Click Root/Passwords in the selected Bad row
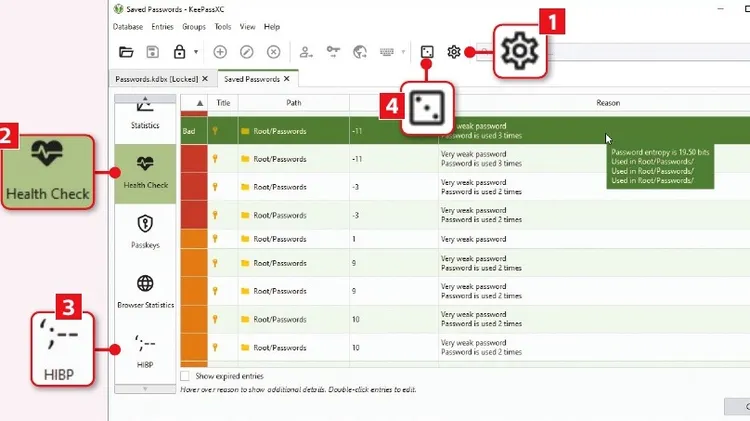Screen dimensions: 750x421 point(280,131)
